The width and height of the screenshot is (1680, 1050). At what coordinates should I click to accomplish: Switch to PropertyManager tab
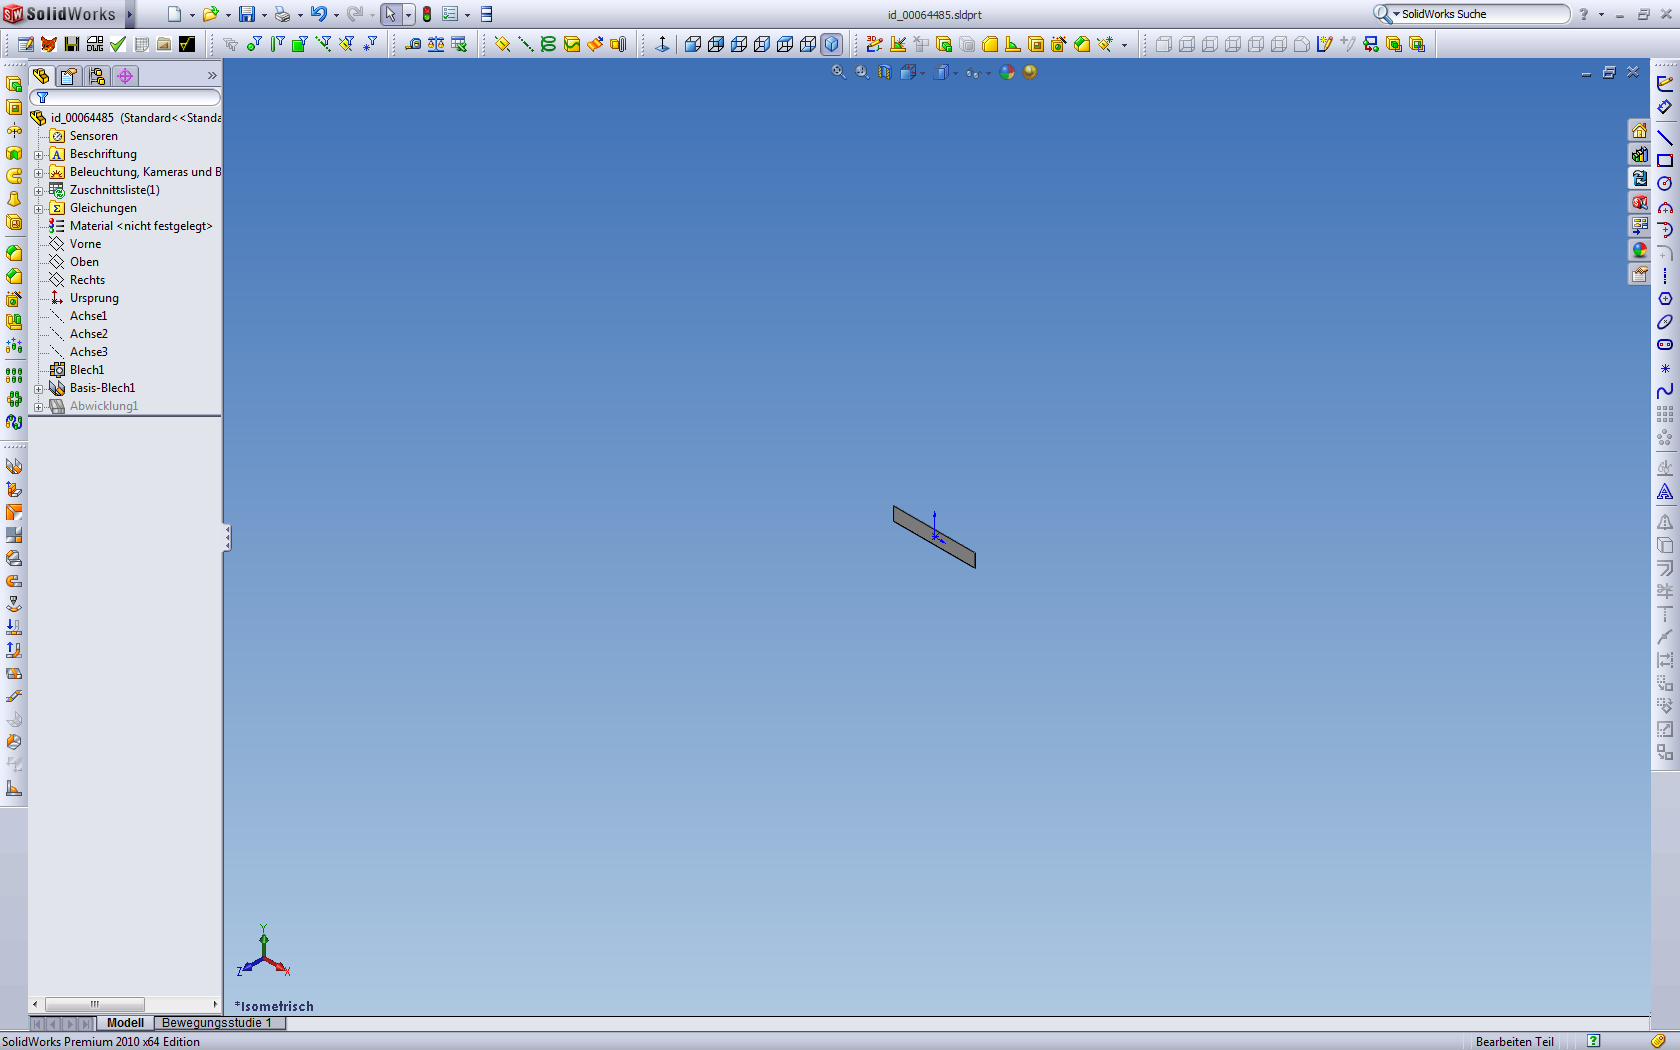click(x=69, y=76)
